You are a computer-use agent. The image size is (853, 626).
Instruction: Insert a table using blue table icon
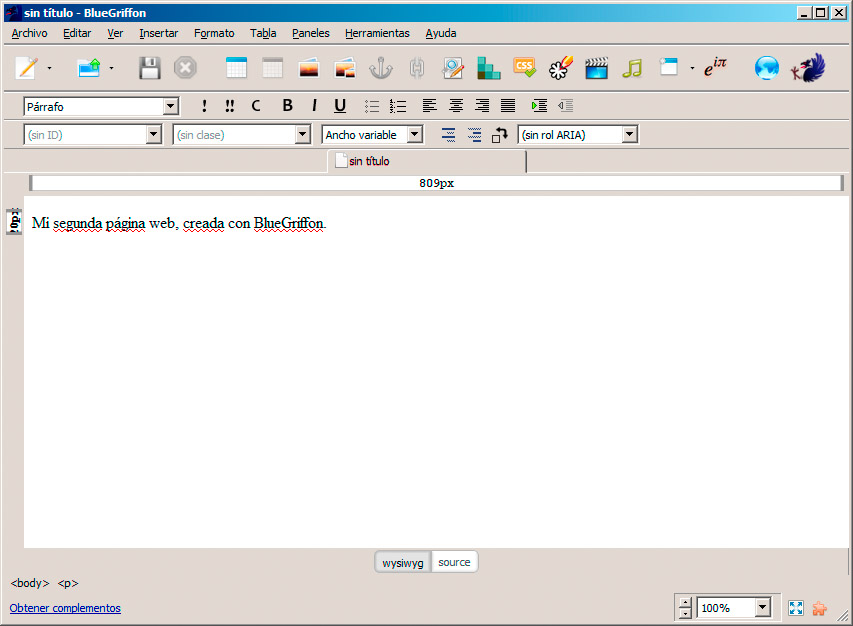click(237, 68)
